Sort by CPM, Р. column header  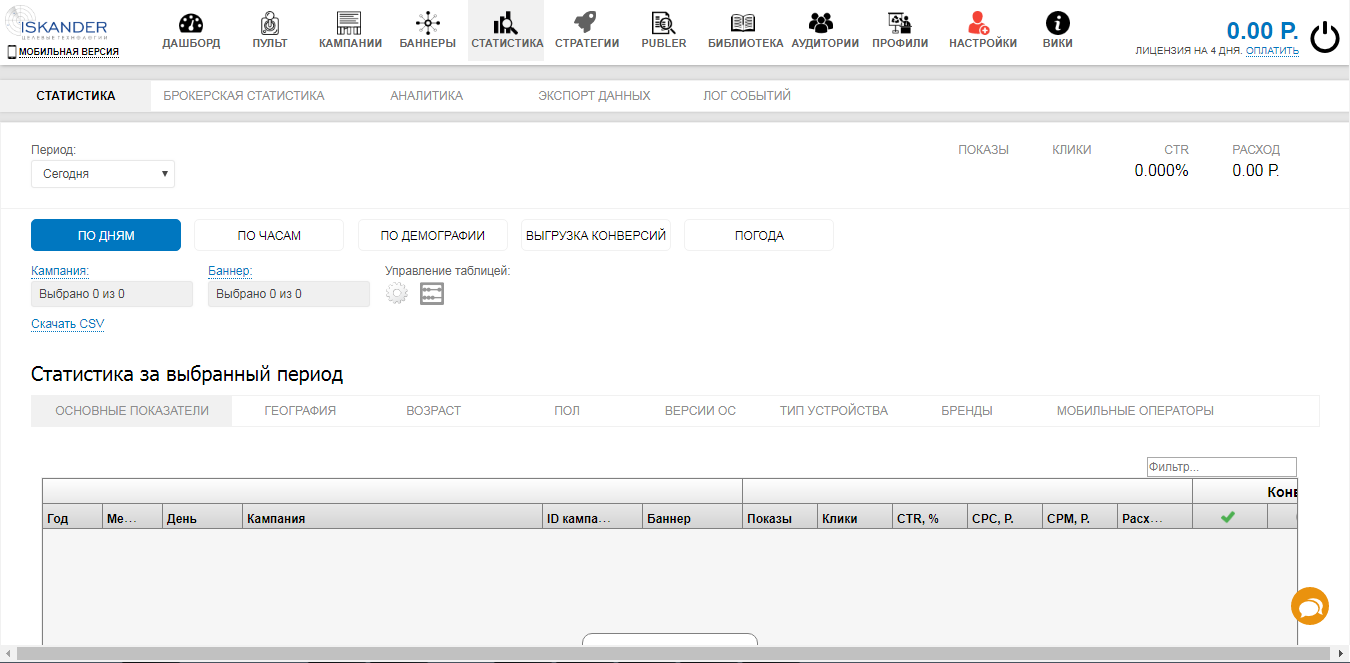tap(1080, 517)
